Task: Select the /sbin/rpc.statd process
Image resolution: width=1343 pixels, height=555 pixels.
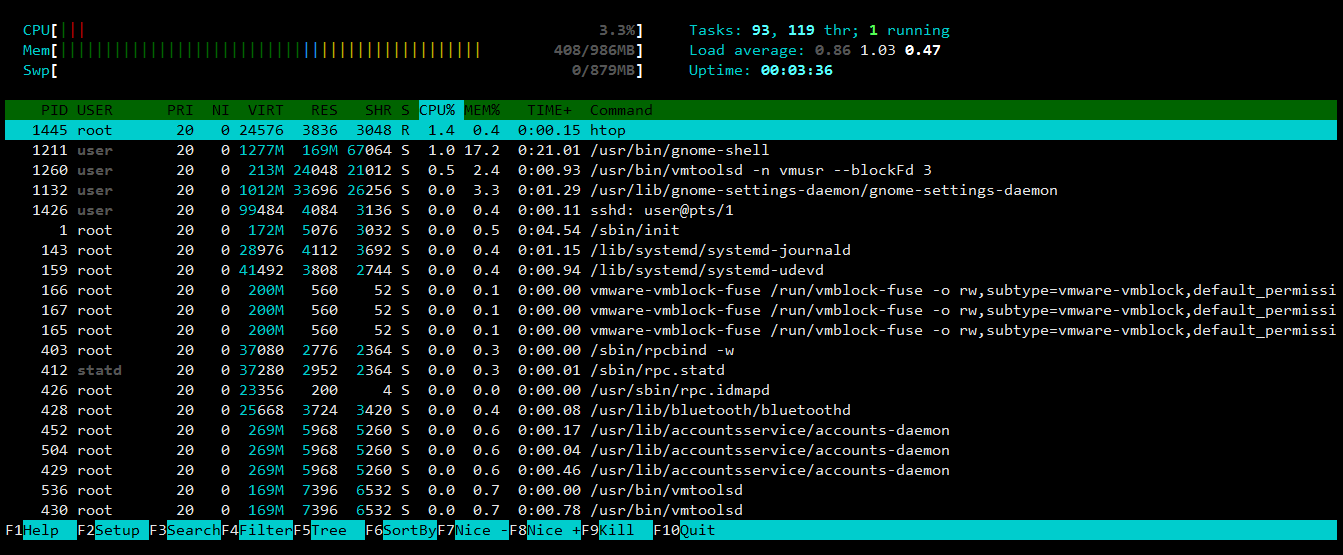Action: [671, 370]
